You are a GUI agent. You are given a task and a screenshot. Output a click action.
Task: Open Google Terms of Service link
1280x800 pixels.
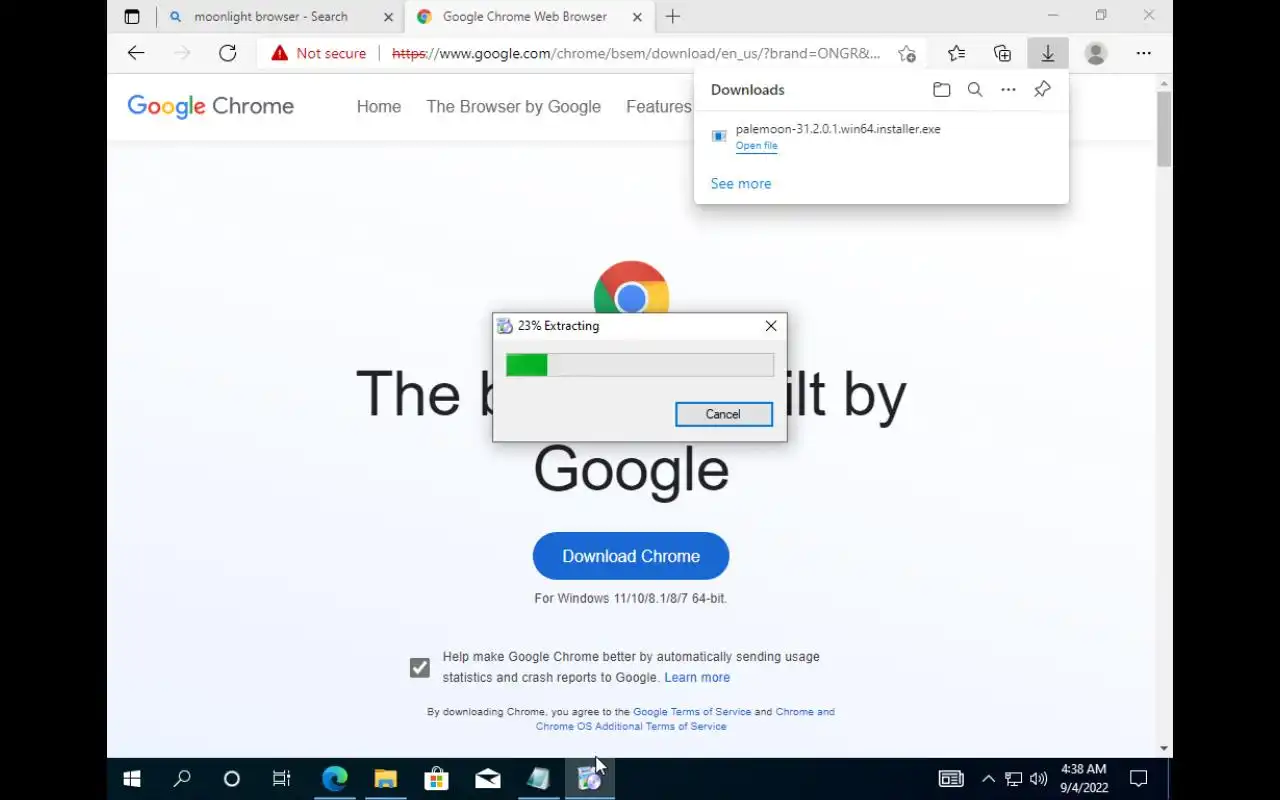(x=692, y=712)
